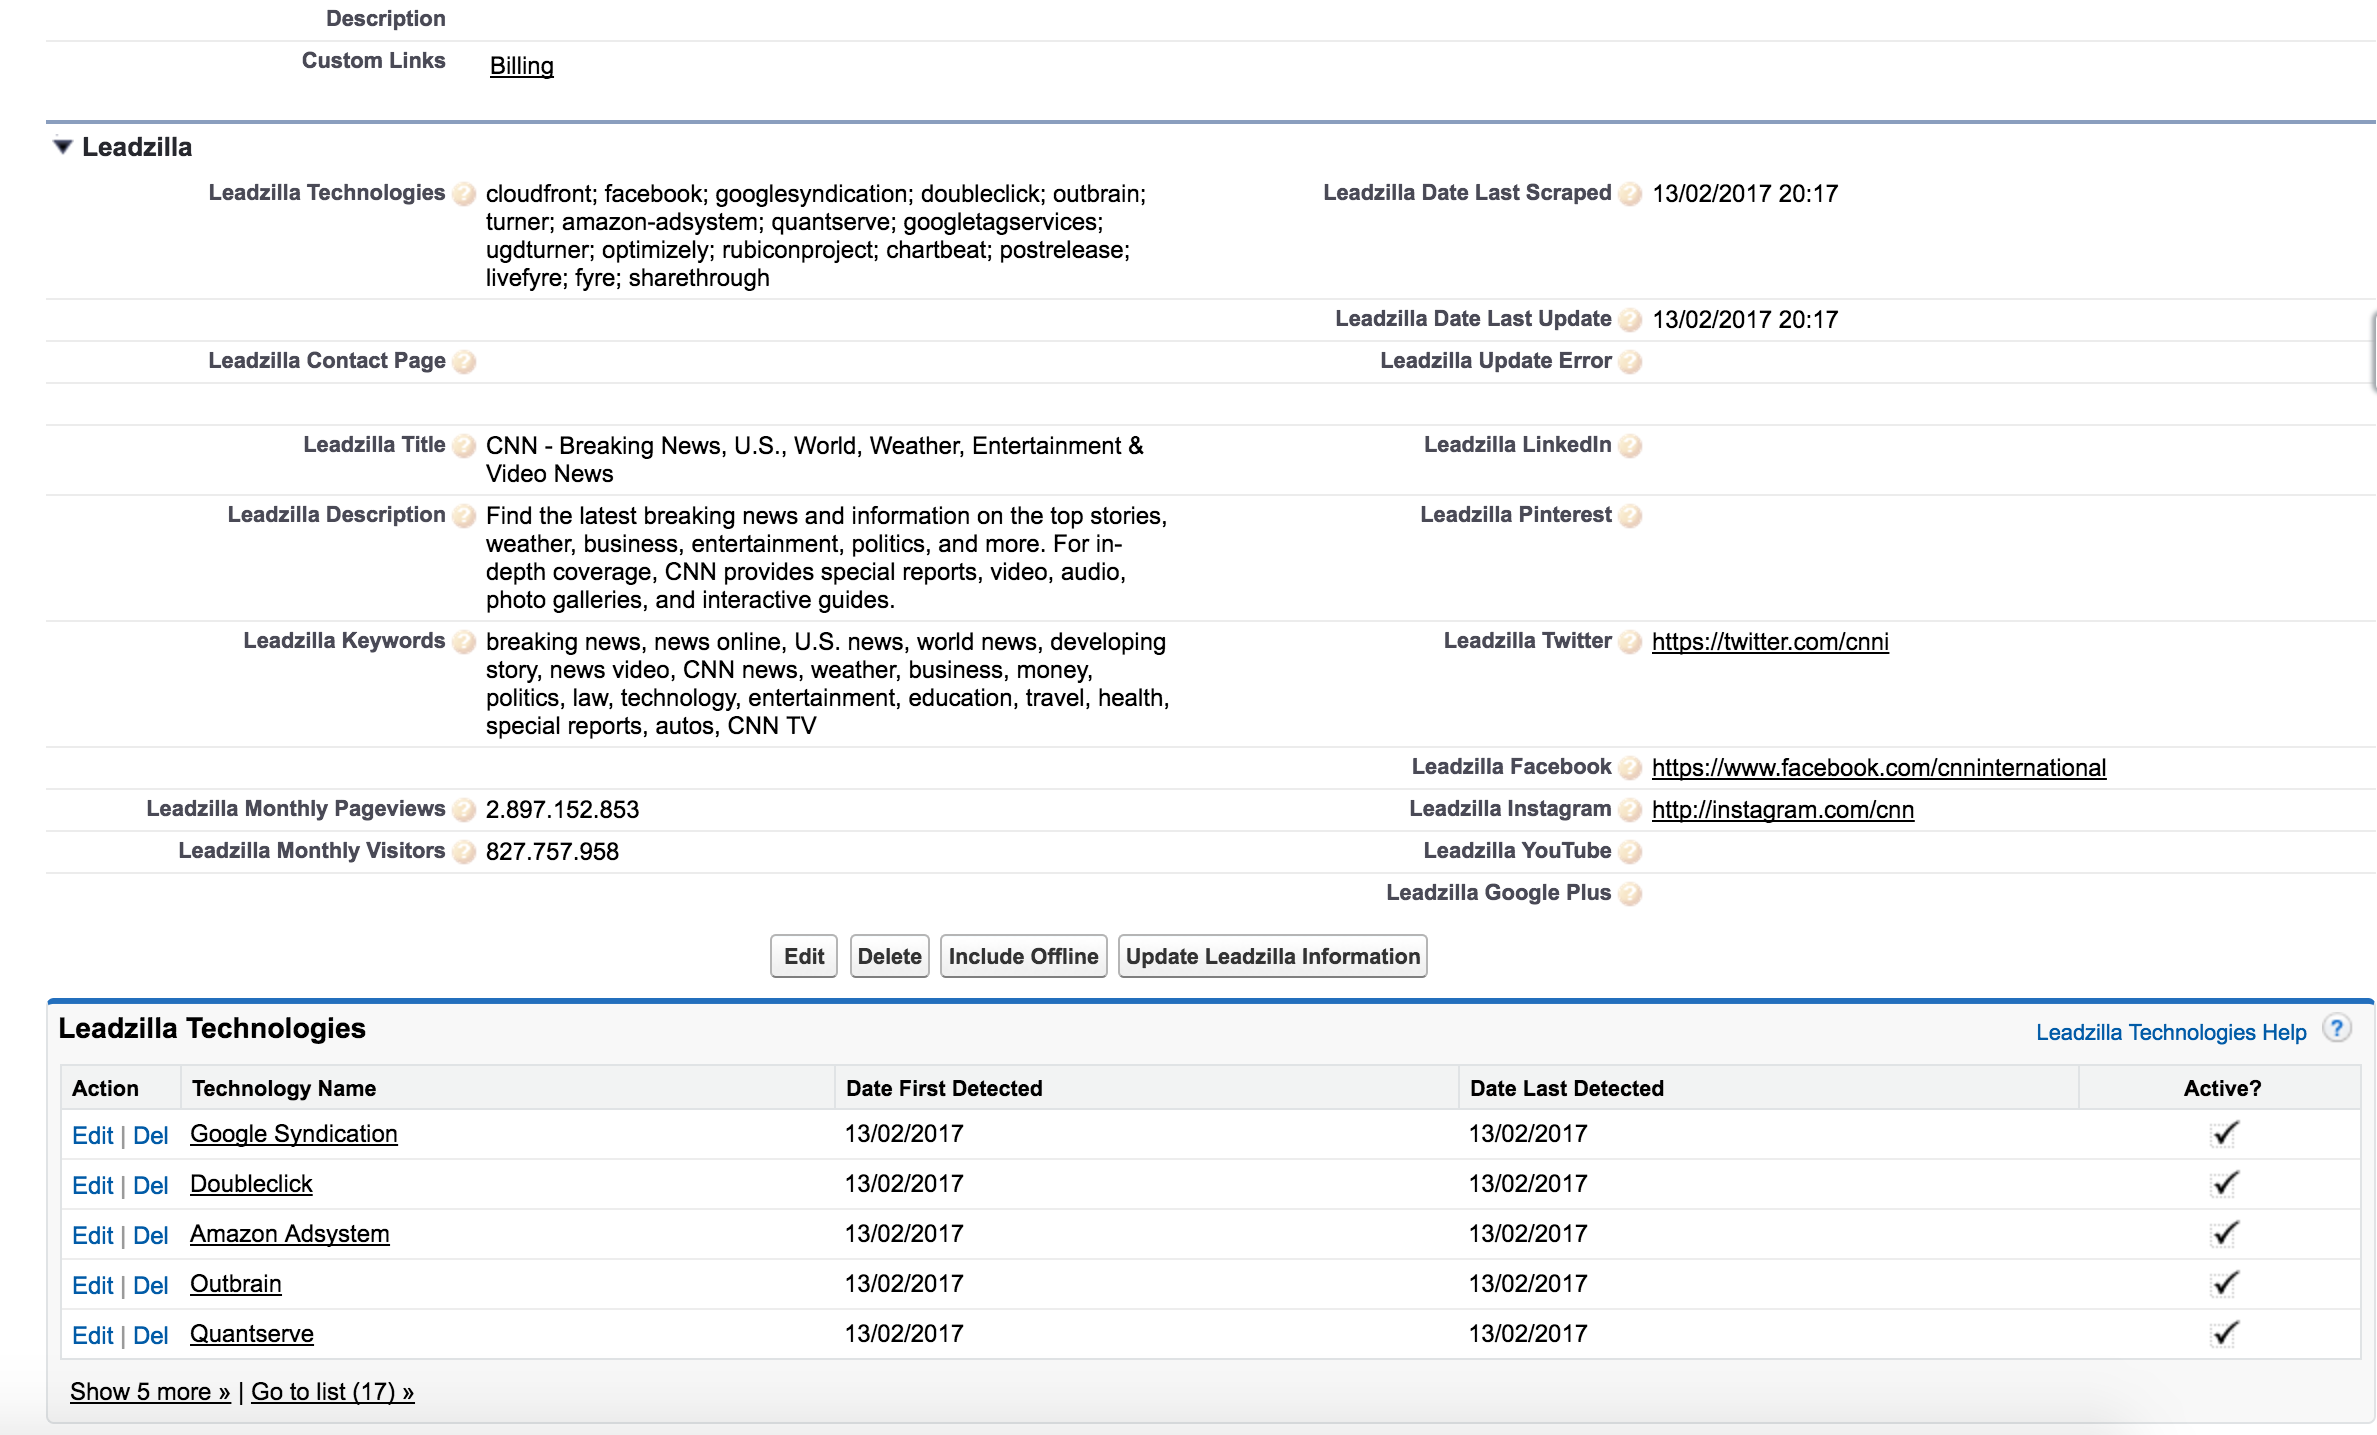Open help icon beside Leadzilla Technologies
Viewport: 2377px width, 1435px height.
coord(464,194)
